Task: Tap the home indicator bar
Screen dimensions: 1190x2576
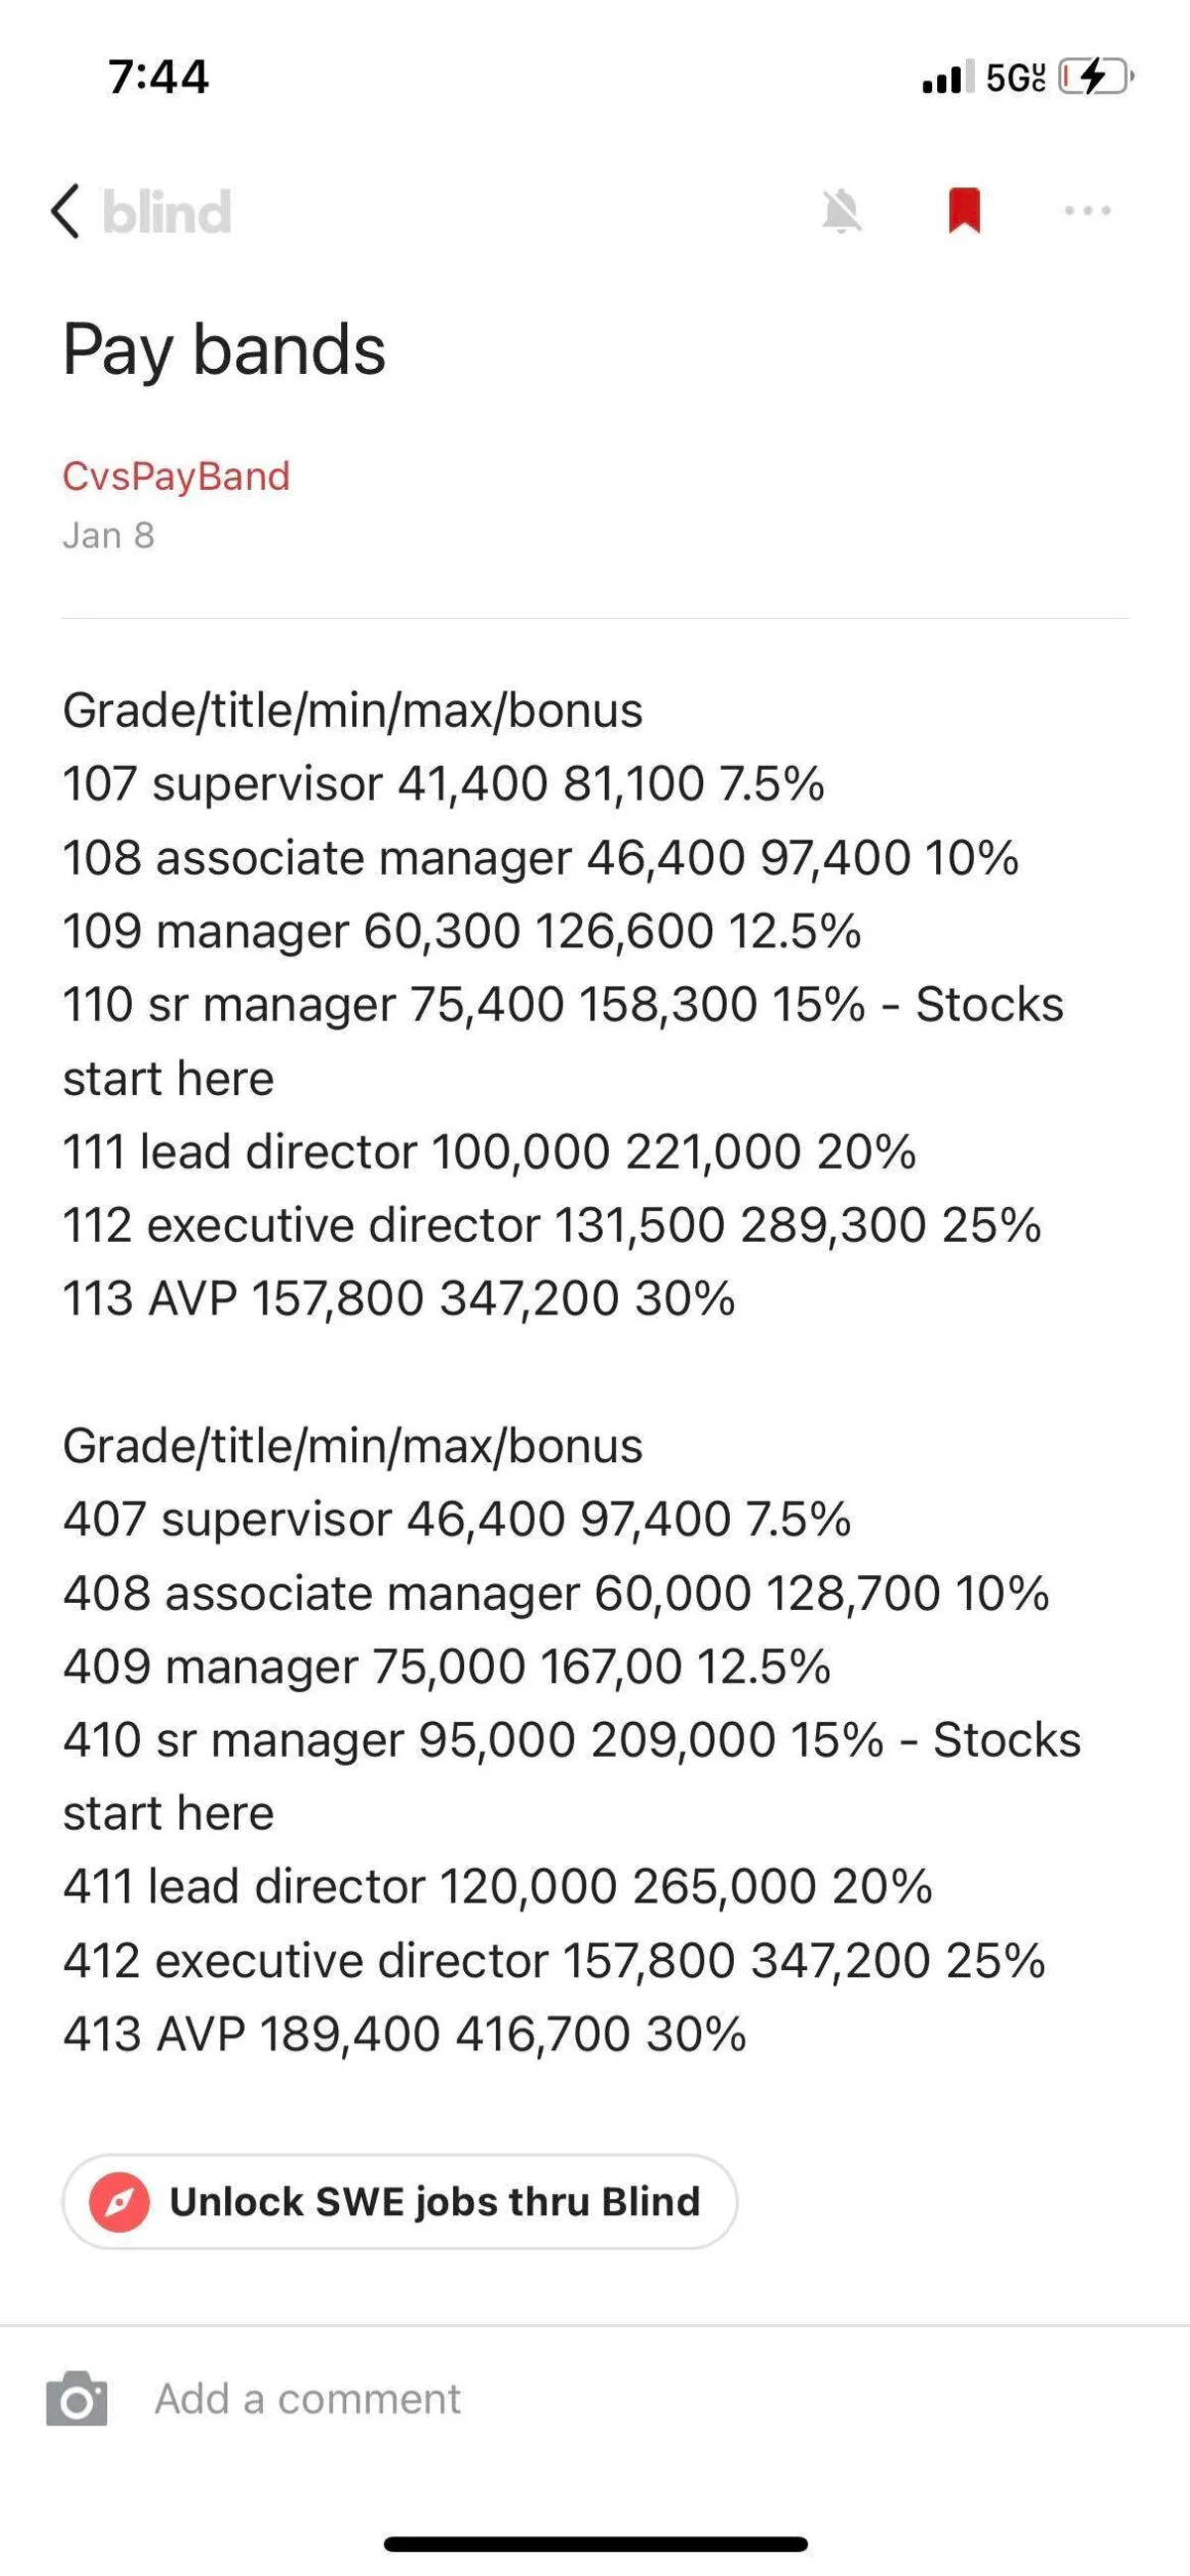Action: [x=595, y=2543]
